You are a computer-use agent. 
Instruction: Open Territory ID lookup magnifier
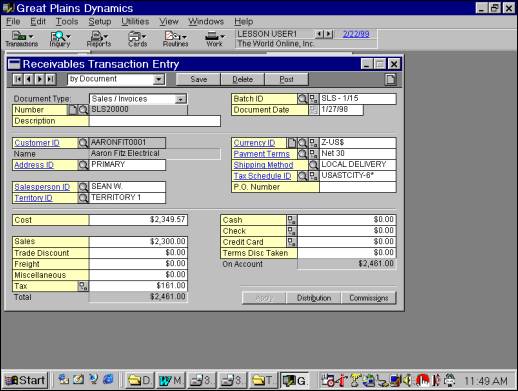[x=83, y=198]
